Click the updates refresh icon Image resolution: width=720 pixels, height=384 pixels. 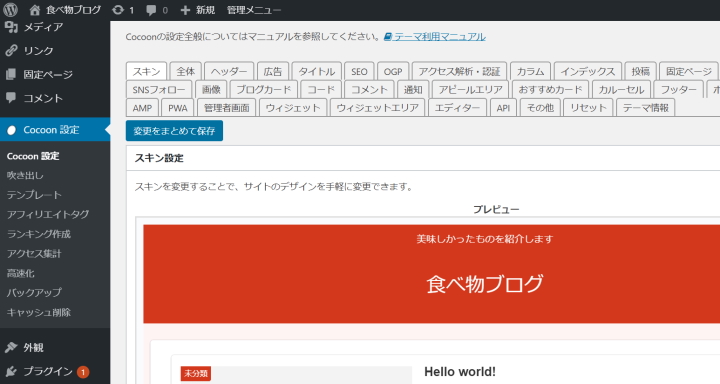(118, 10)
